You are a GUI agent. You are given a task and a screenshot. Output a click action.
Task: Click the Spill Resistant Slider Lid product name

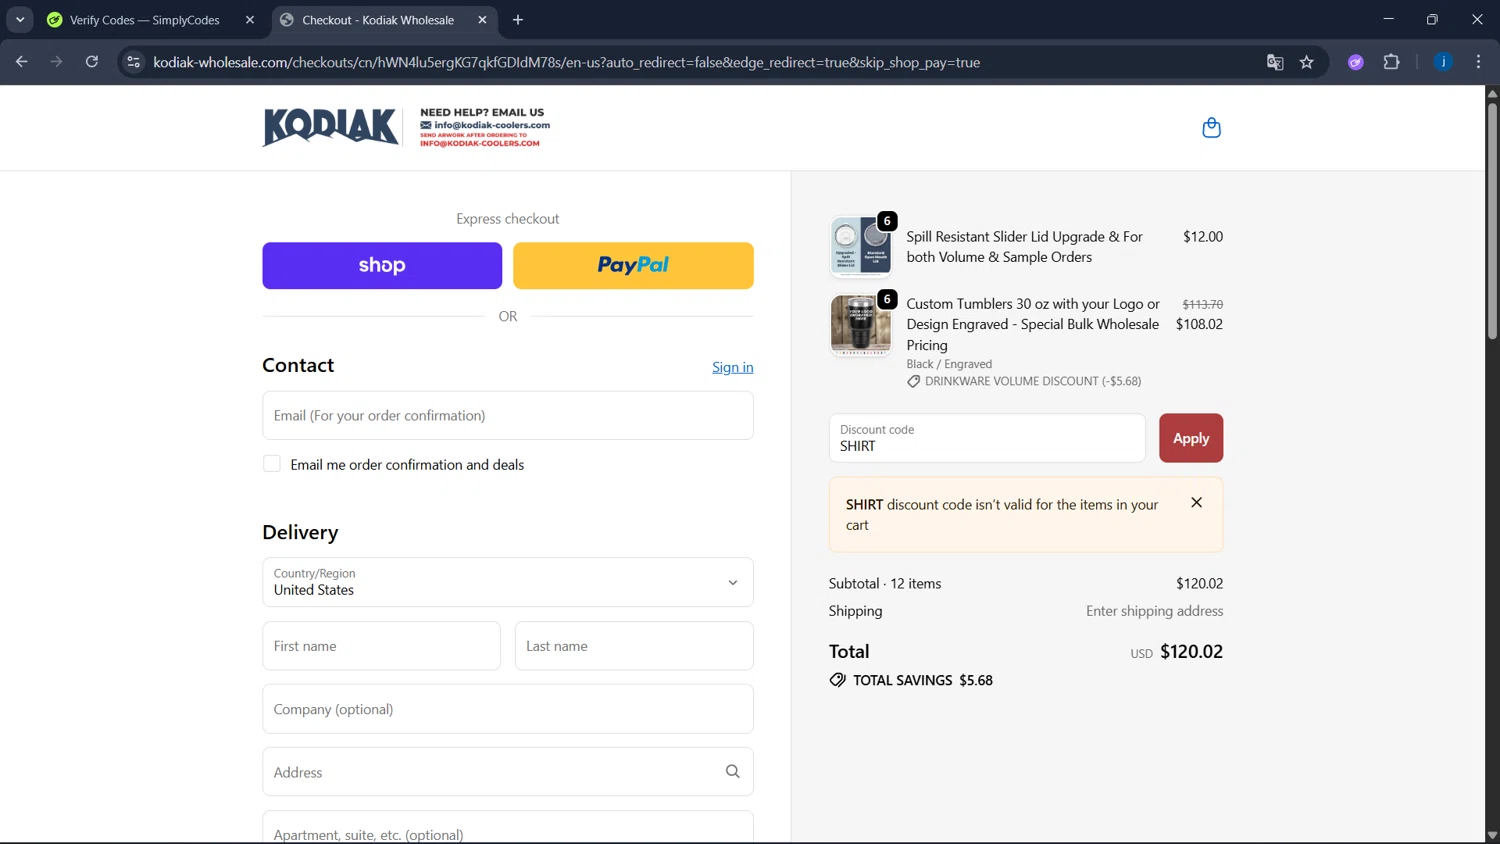tap(1025, 247)
